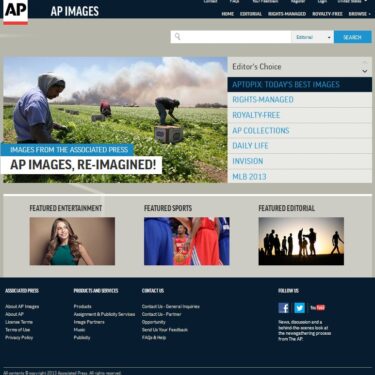The image size is (375, 375).
Task: Go to Home in the navigation bar
Action: pos(228,14)
